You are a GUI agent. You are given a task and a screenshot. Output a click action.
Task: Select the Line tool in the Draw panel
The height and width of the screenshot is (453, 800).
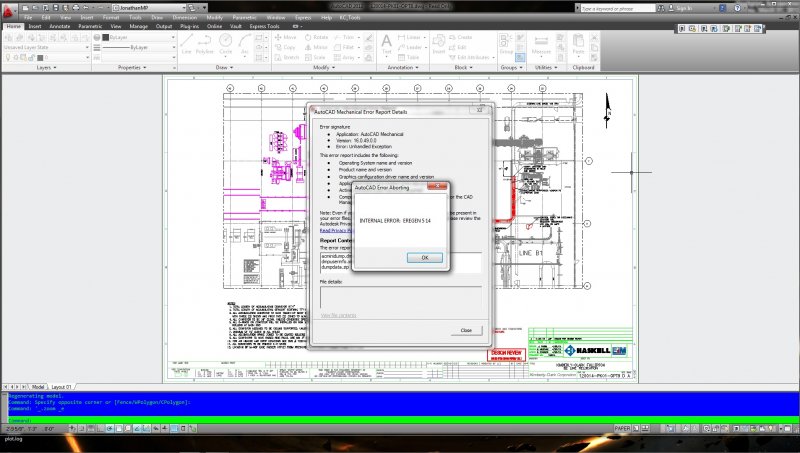tap(187, 43)
